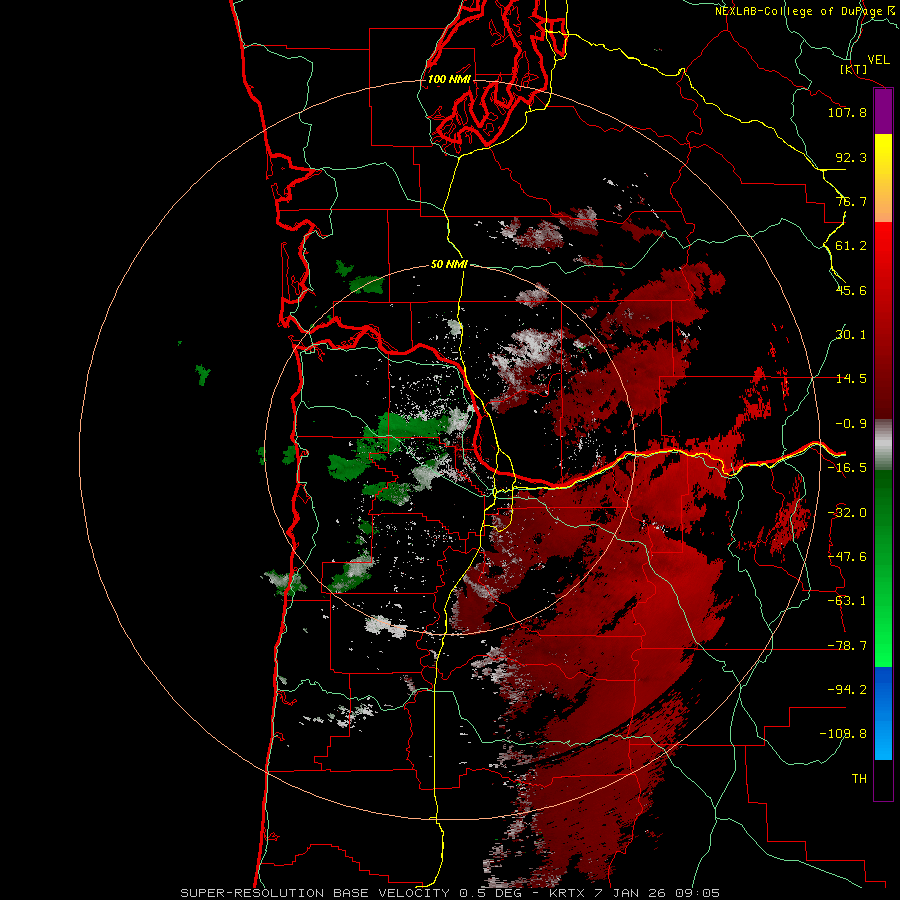900x900 pixels.
Task: Click the 76.7 value on the velocity scale
Action: [x=851, y=201]
